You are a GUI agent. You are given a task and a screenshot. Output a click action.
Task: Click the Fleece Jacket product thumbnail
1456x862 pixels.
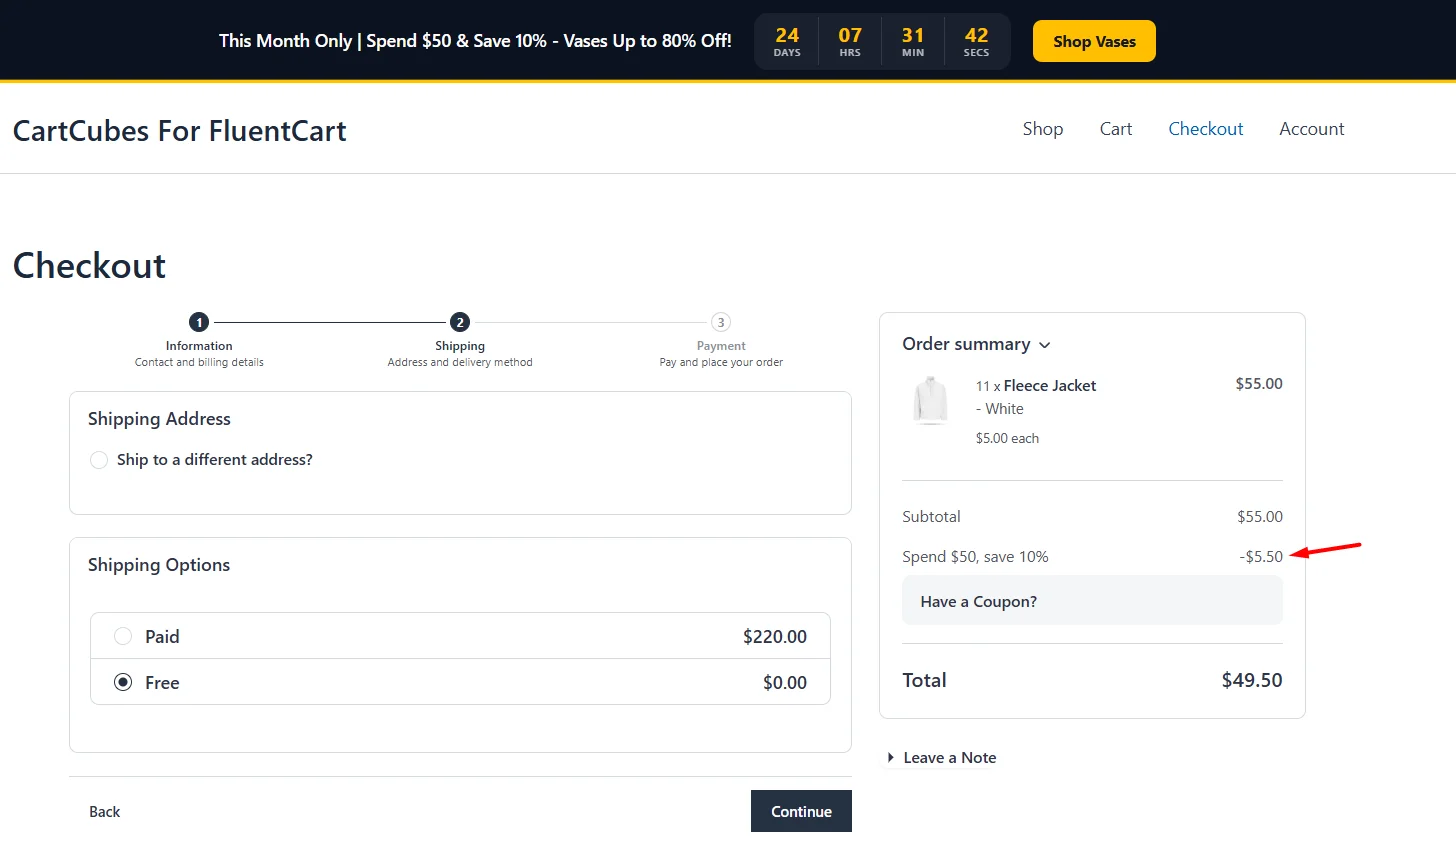(x=931, y=401)
